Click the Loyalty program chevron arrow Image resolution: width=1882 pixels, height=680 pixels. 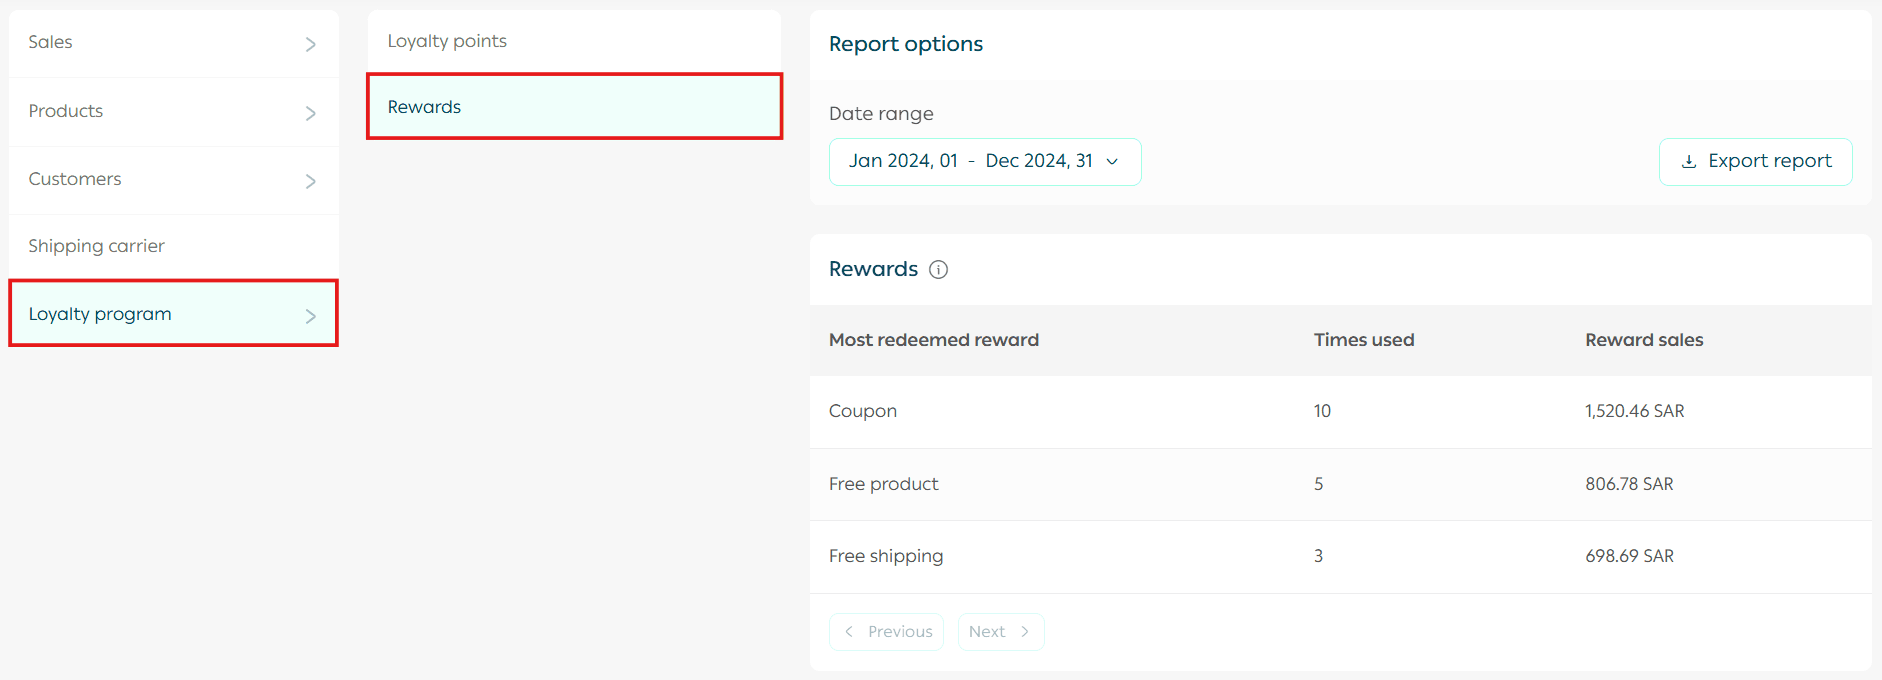pos(310,316)
